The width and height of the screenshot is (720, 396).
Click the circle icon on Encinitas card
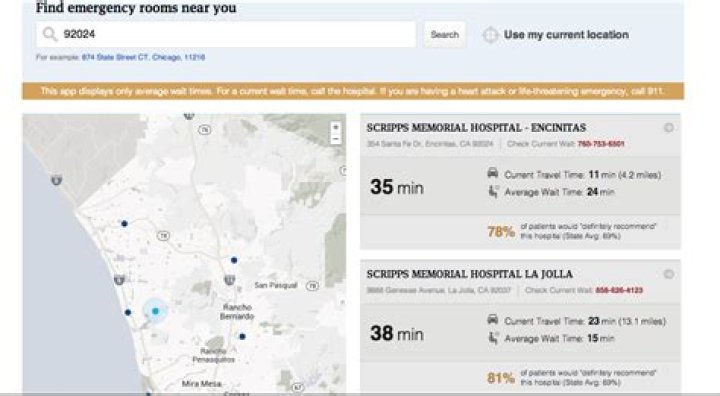669,128
